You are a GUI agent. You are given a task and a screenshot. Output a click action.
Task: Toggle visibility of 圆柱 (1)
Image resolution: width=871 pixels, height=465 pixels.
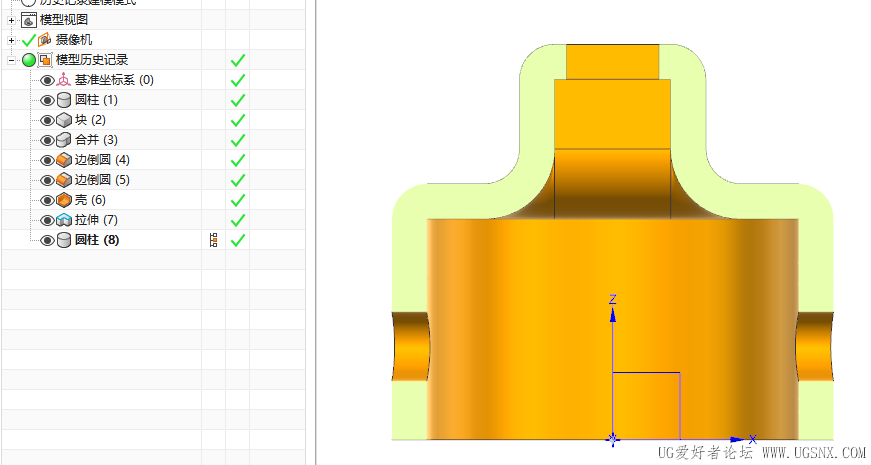47,101
